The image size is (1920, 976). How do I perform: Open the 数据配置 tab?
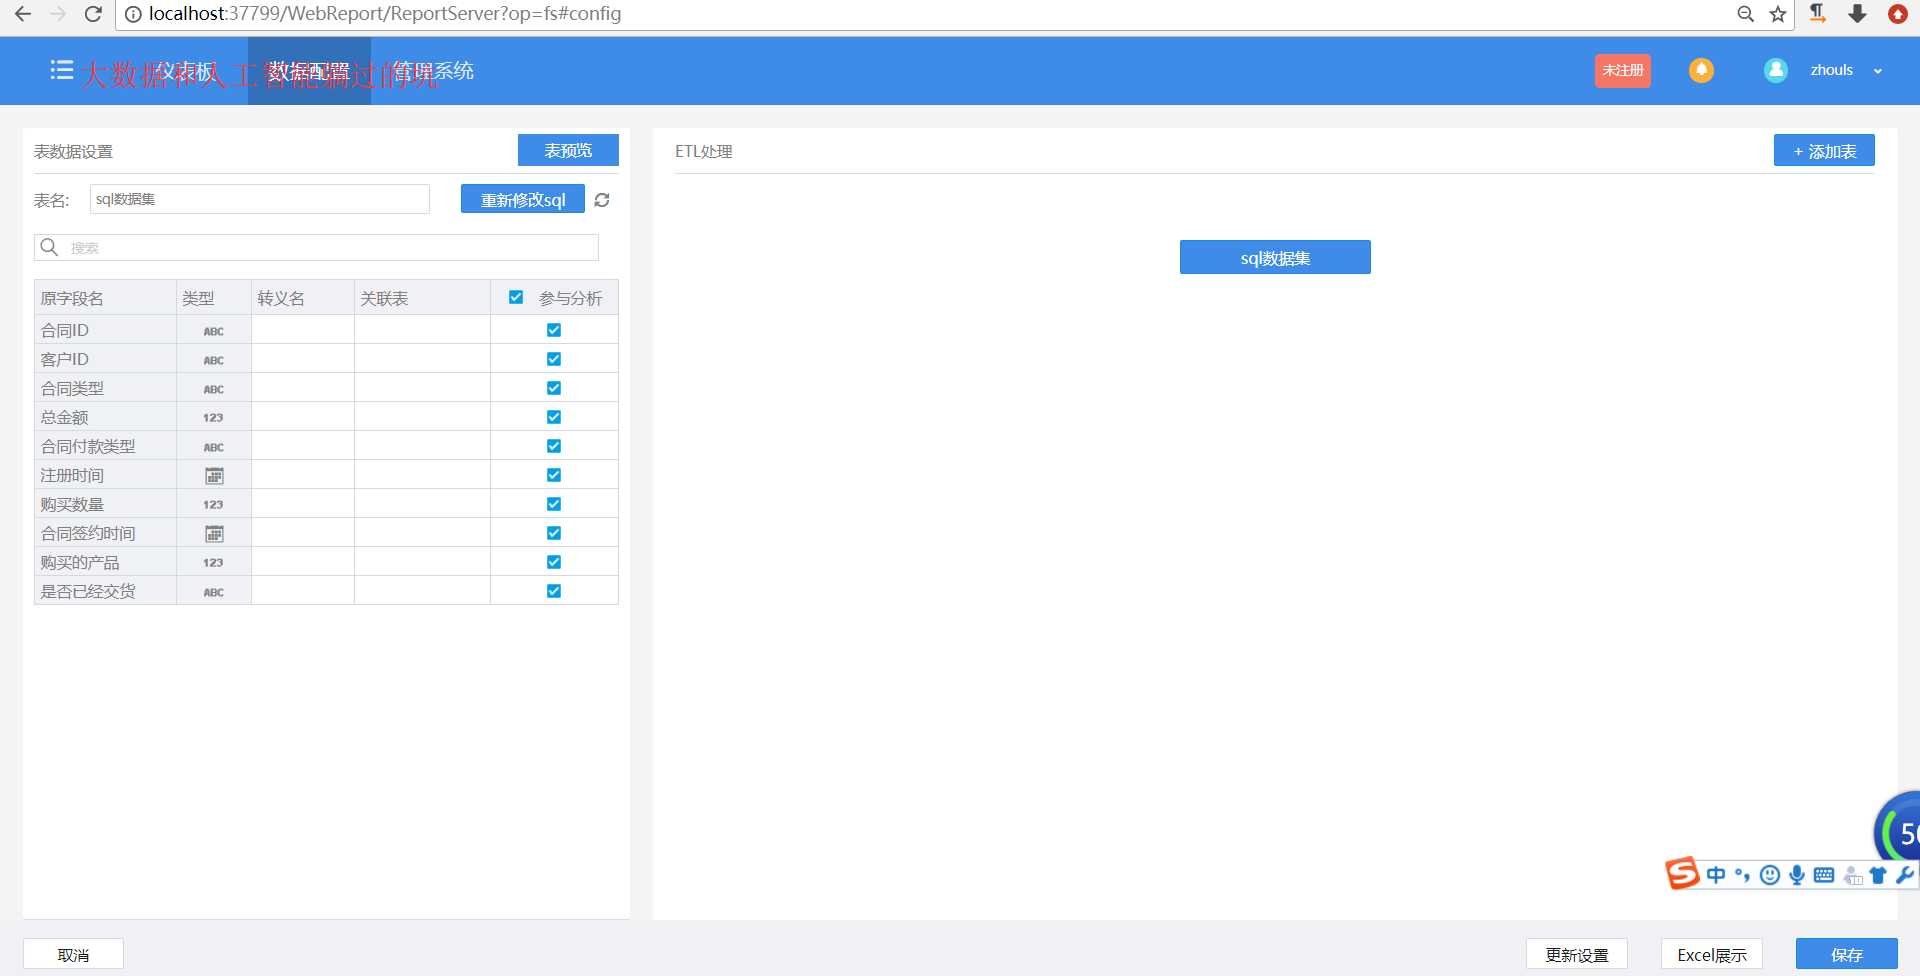[x=309, y=71]
